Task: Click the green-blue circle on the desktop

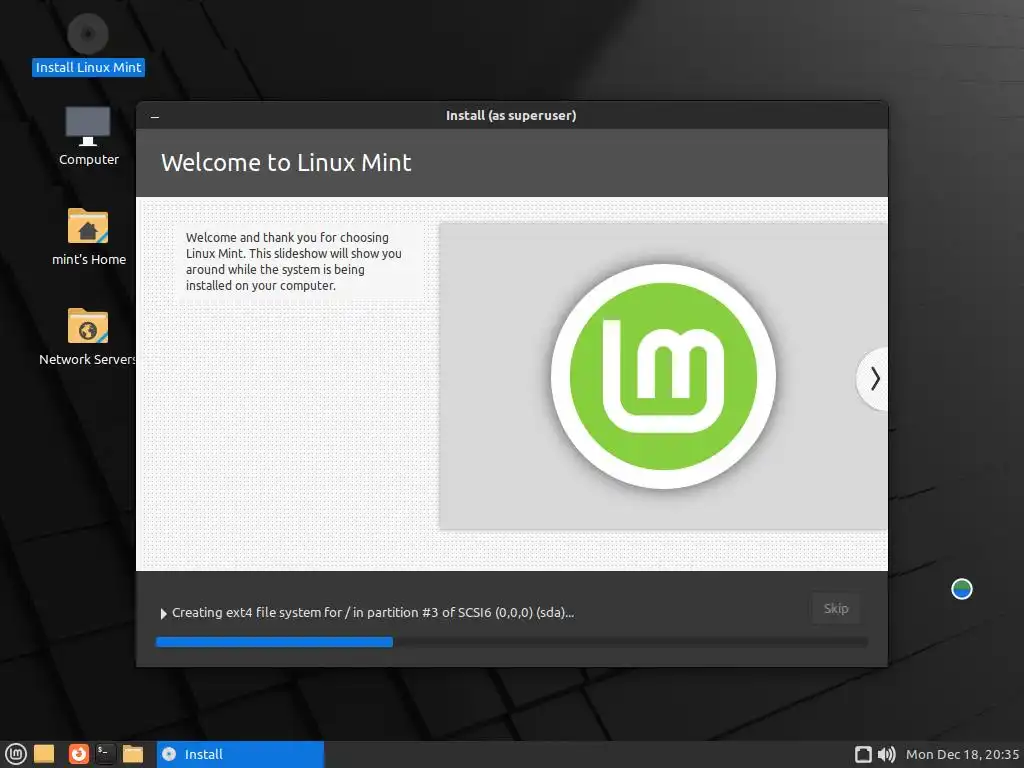Action: pos(962,589)
